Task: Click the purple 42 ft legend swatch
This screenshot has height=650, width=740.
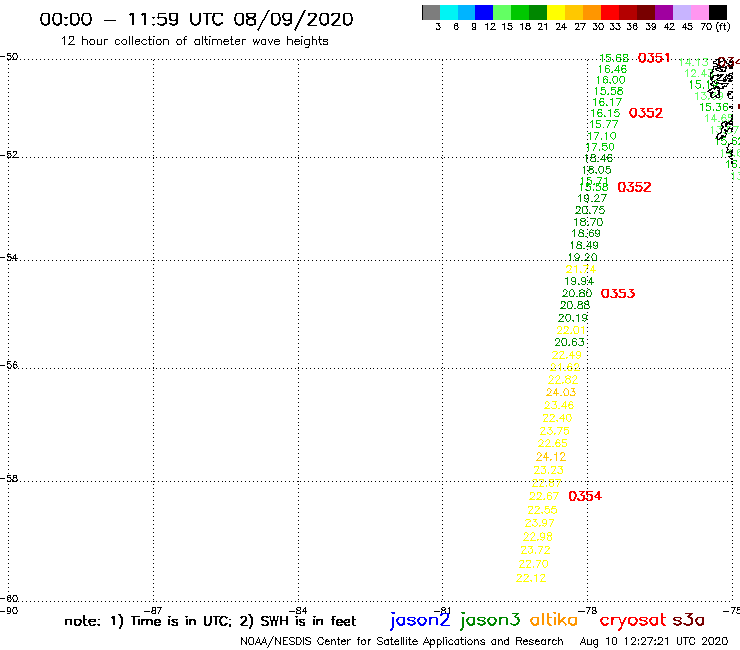Action: coord(664,12)
